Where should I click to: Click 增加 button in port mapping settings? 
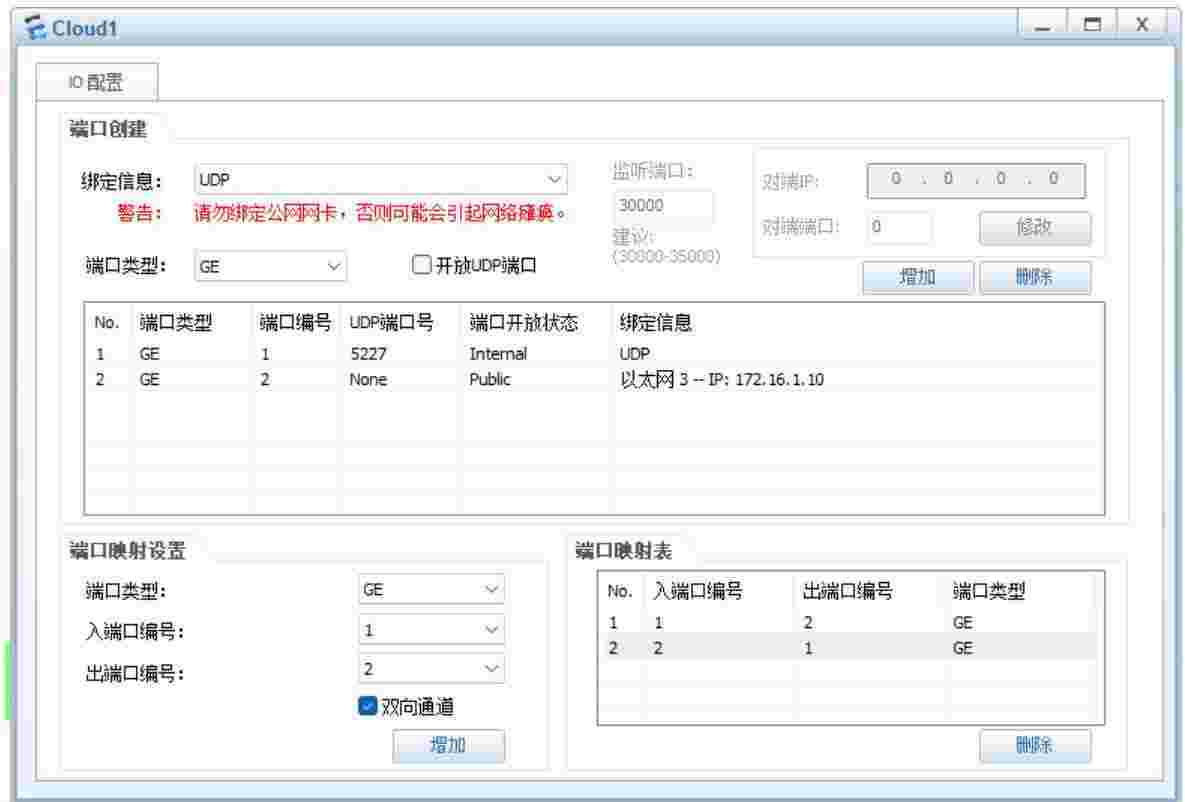[448, 746]
